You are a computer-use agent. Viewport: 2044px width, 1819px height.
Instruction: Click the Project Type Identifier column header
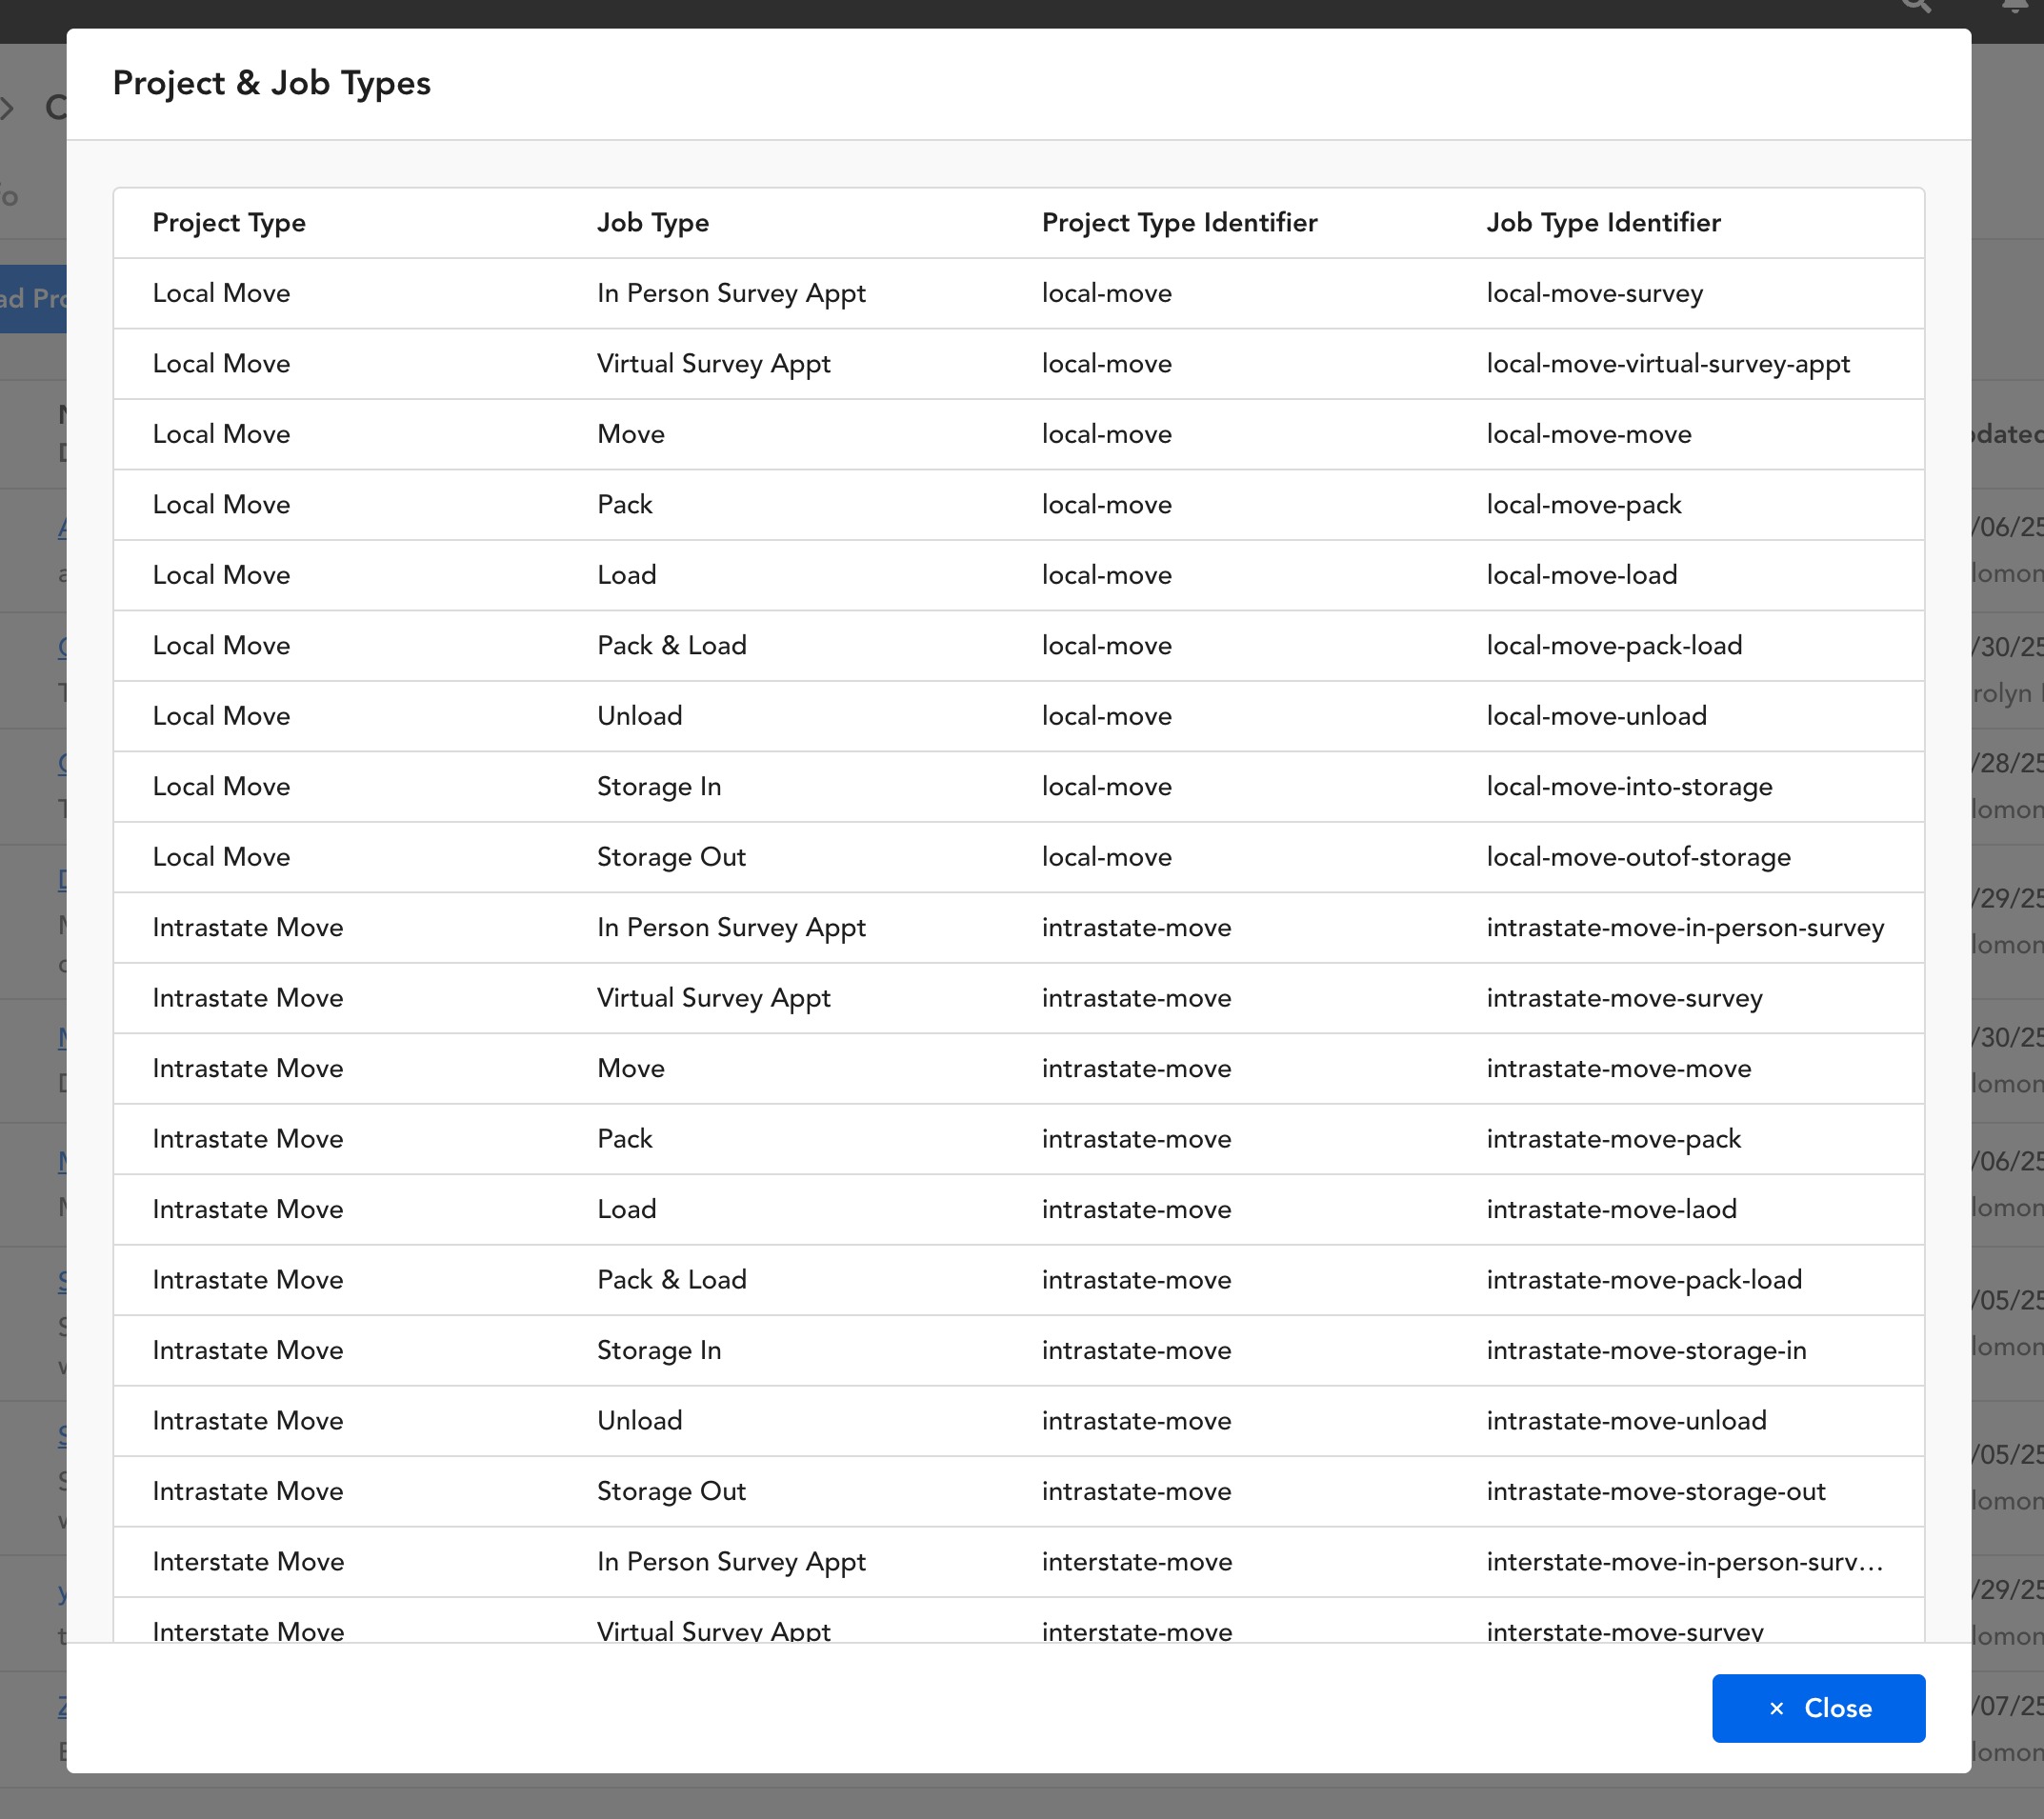1179,222
